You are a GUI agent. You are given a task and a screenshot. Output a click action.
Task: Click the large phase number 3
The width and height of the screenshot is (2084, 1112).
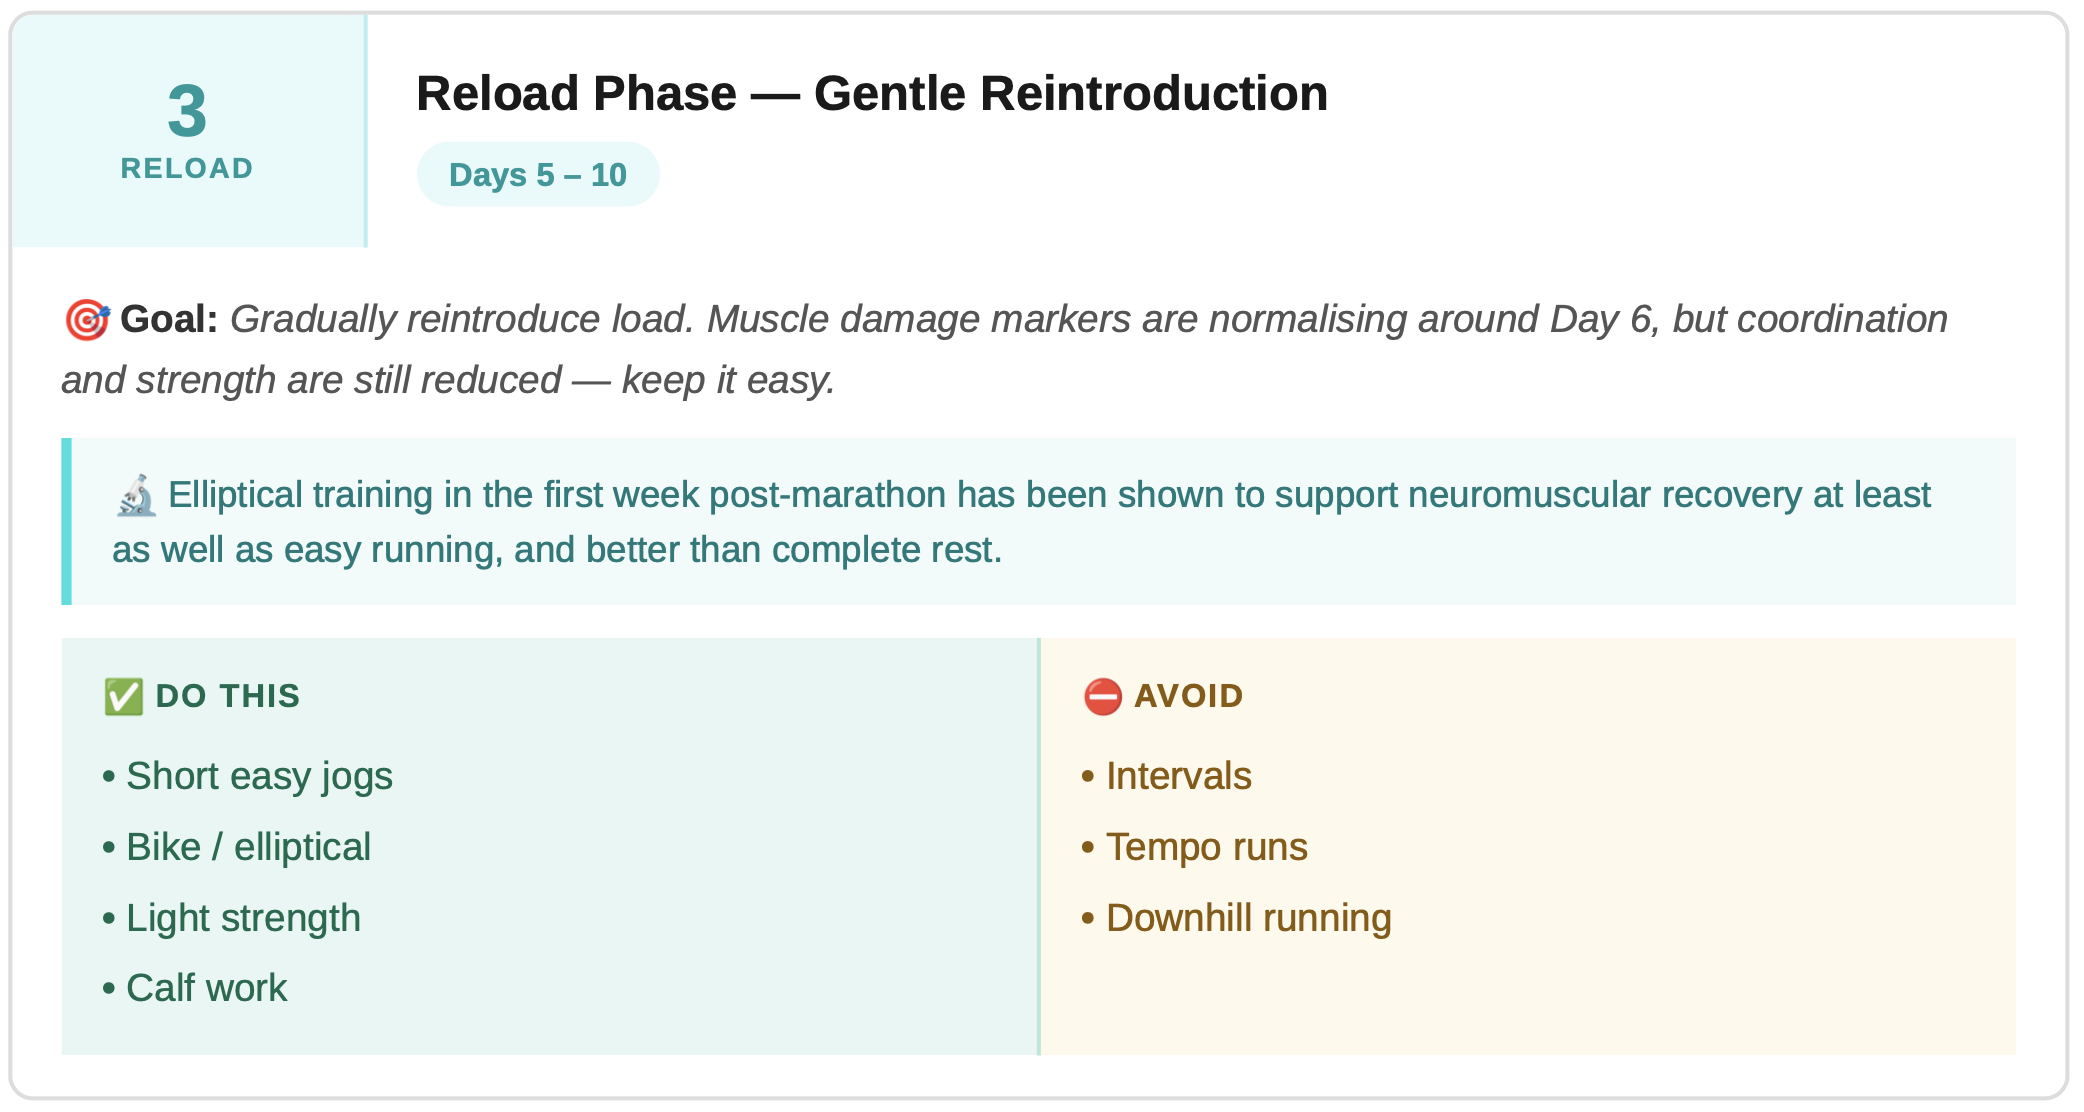click(x=187, y=111)
